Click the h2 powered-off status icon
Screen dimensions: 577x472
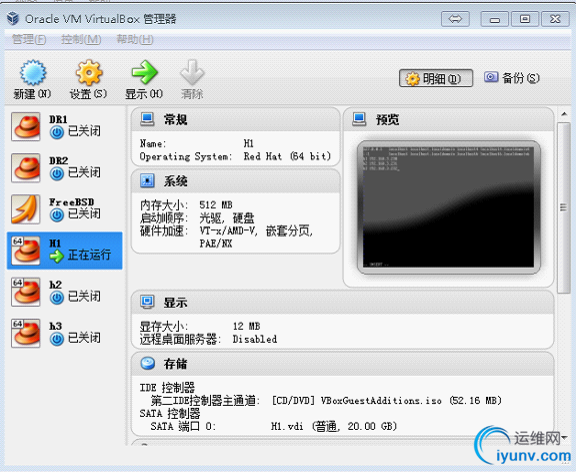point(57,298)
